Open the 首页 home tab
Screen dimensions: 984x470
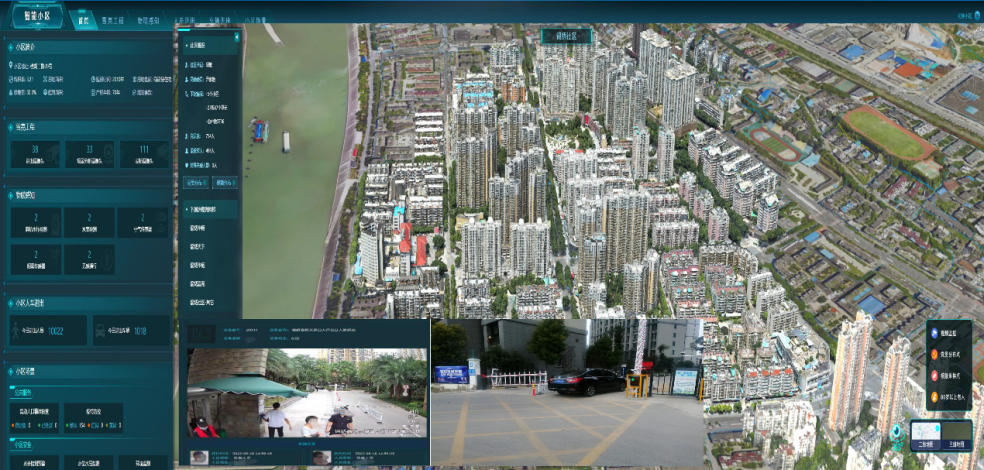pos(82,19)
